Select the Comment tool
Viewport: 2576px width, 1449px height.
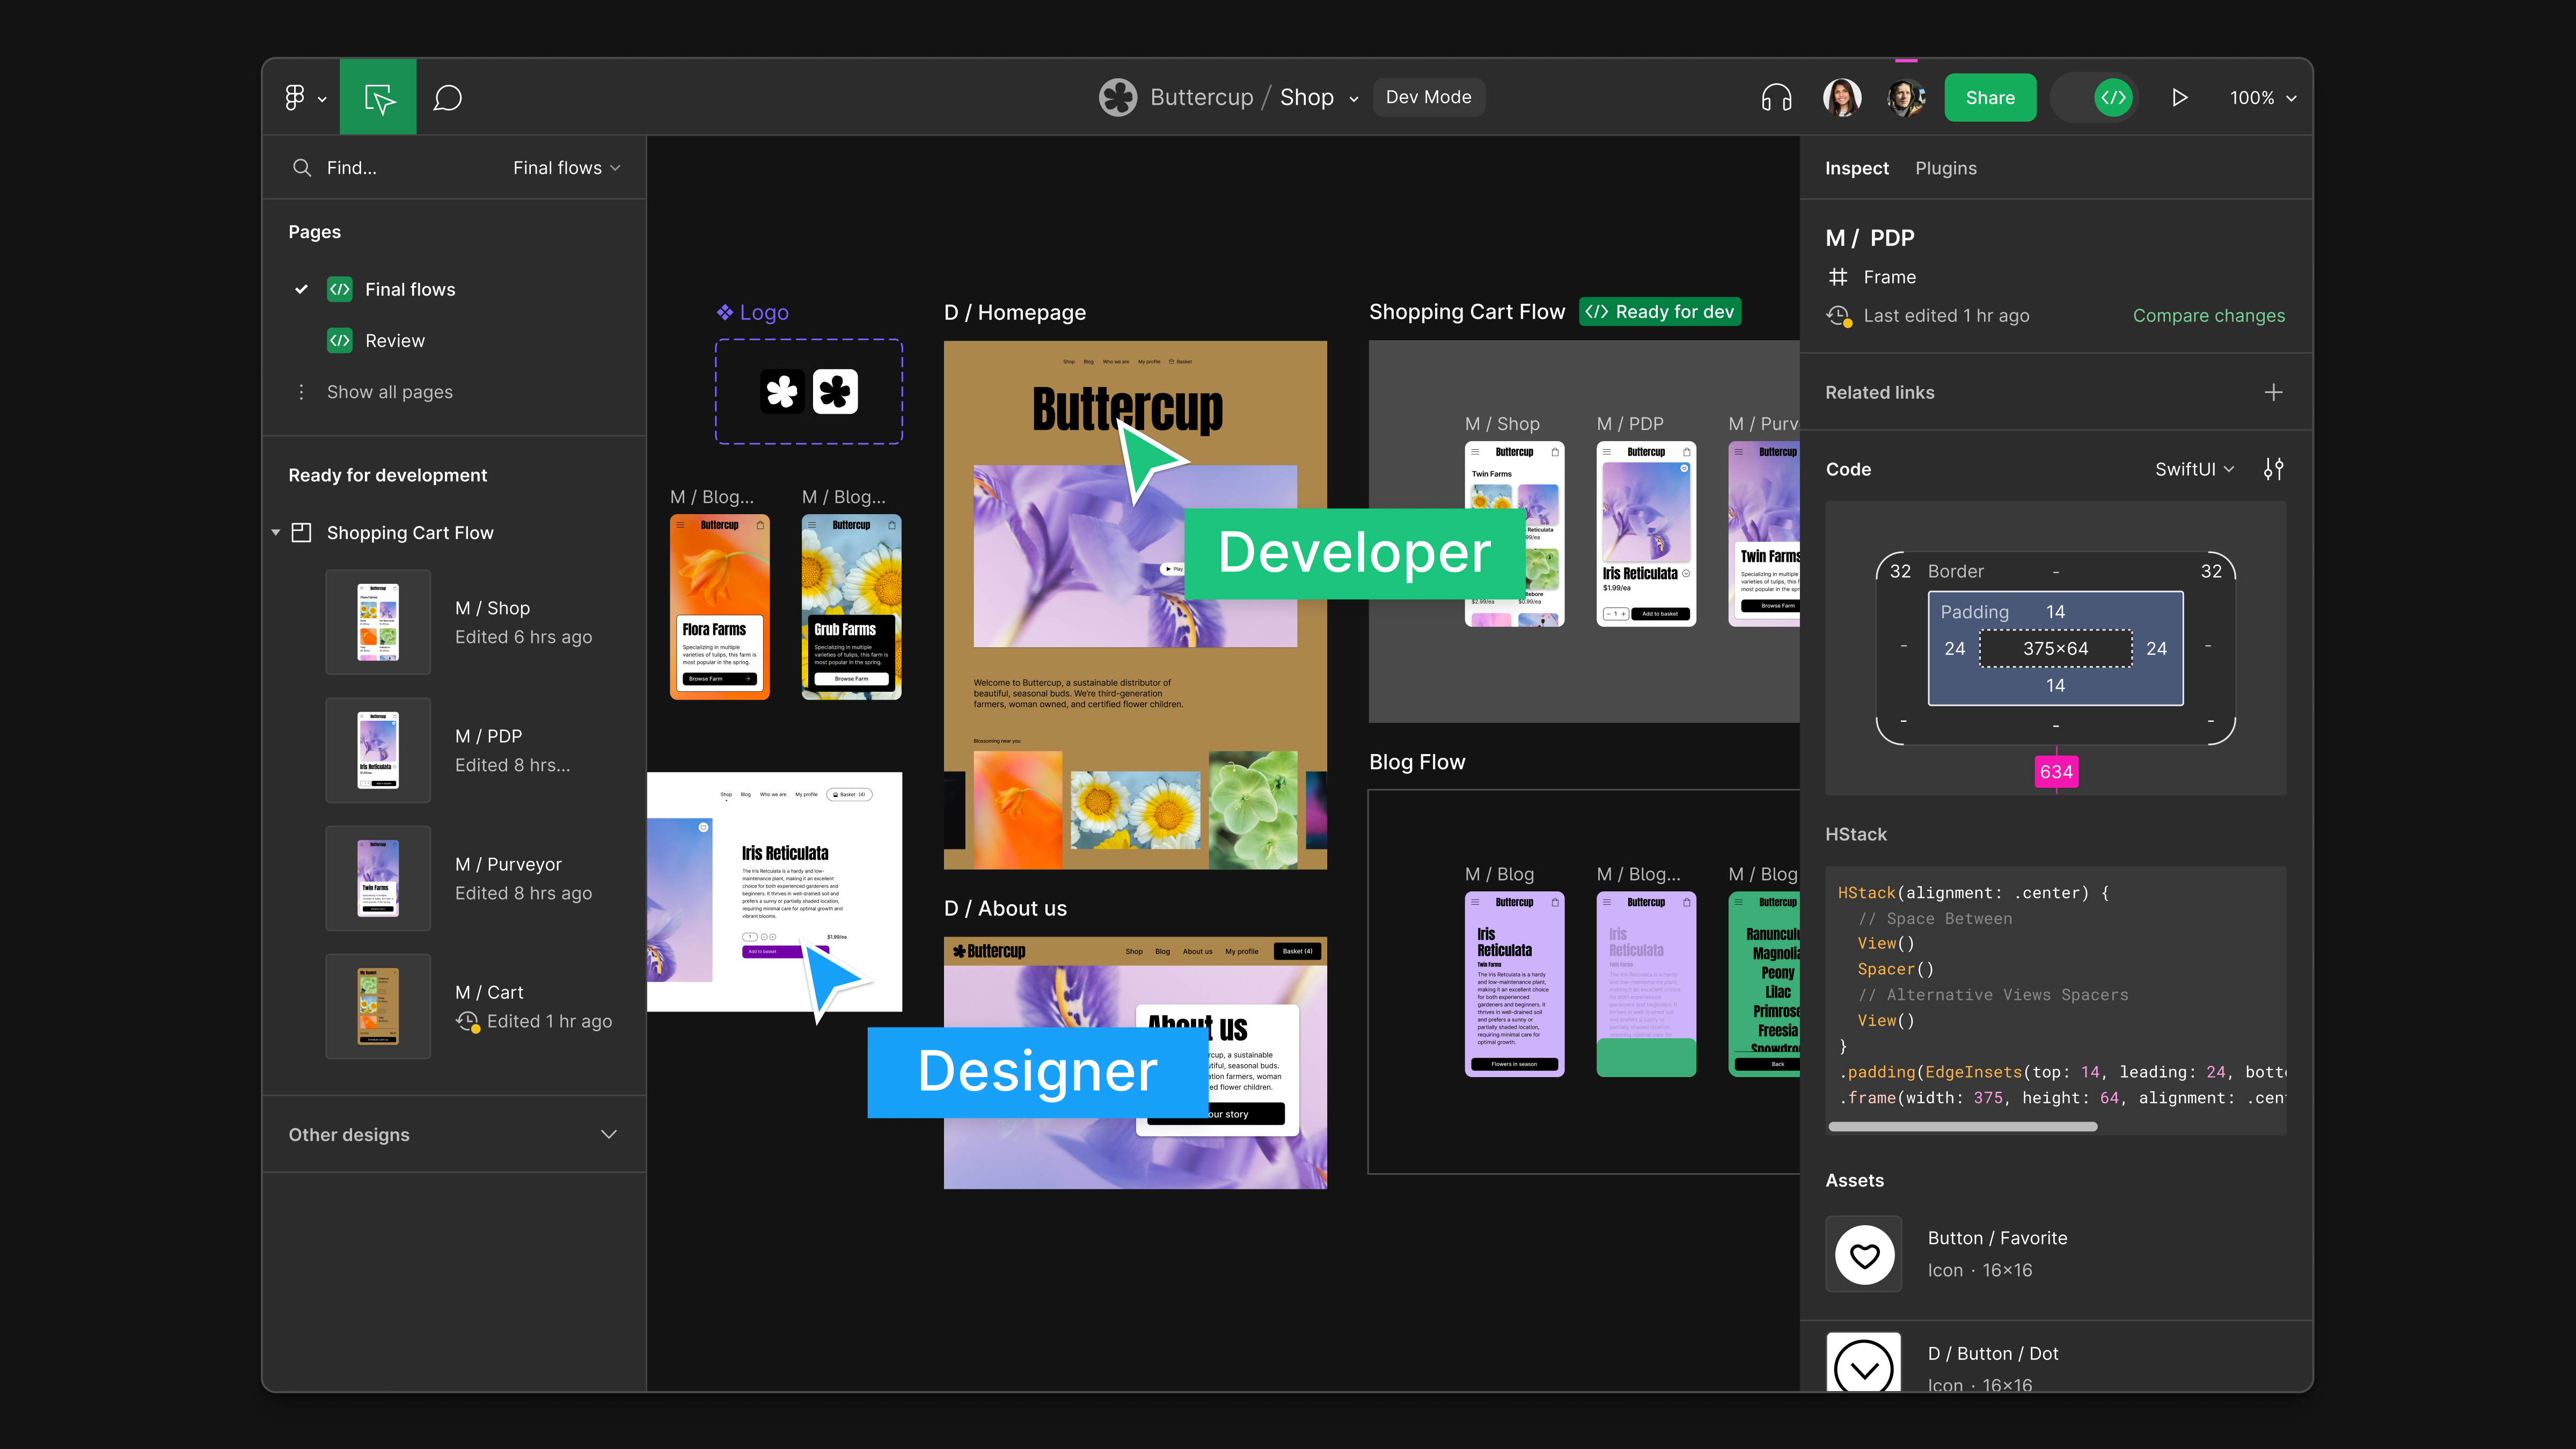pos(447,97)
